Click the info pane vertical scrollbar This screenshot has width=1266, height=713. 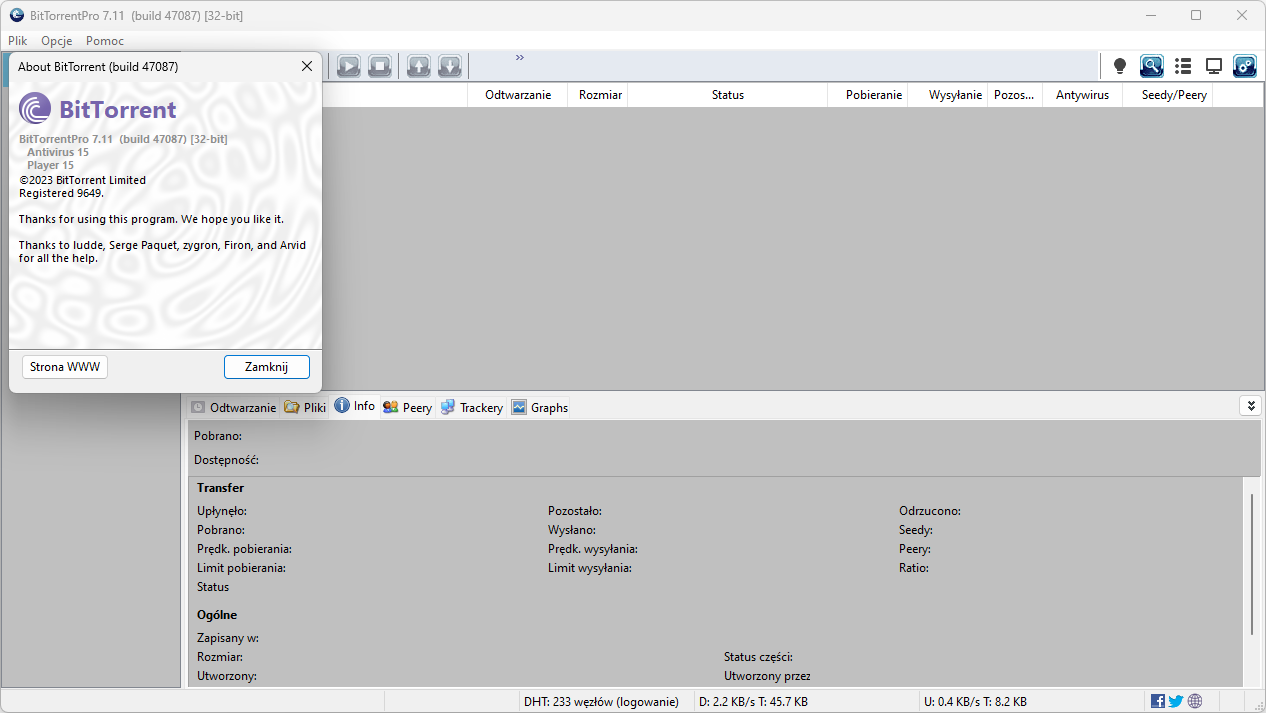pyautogui.click(x=1251, y=563)
